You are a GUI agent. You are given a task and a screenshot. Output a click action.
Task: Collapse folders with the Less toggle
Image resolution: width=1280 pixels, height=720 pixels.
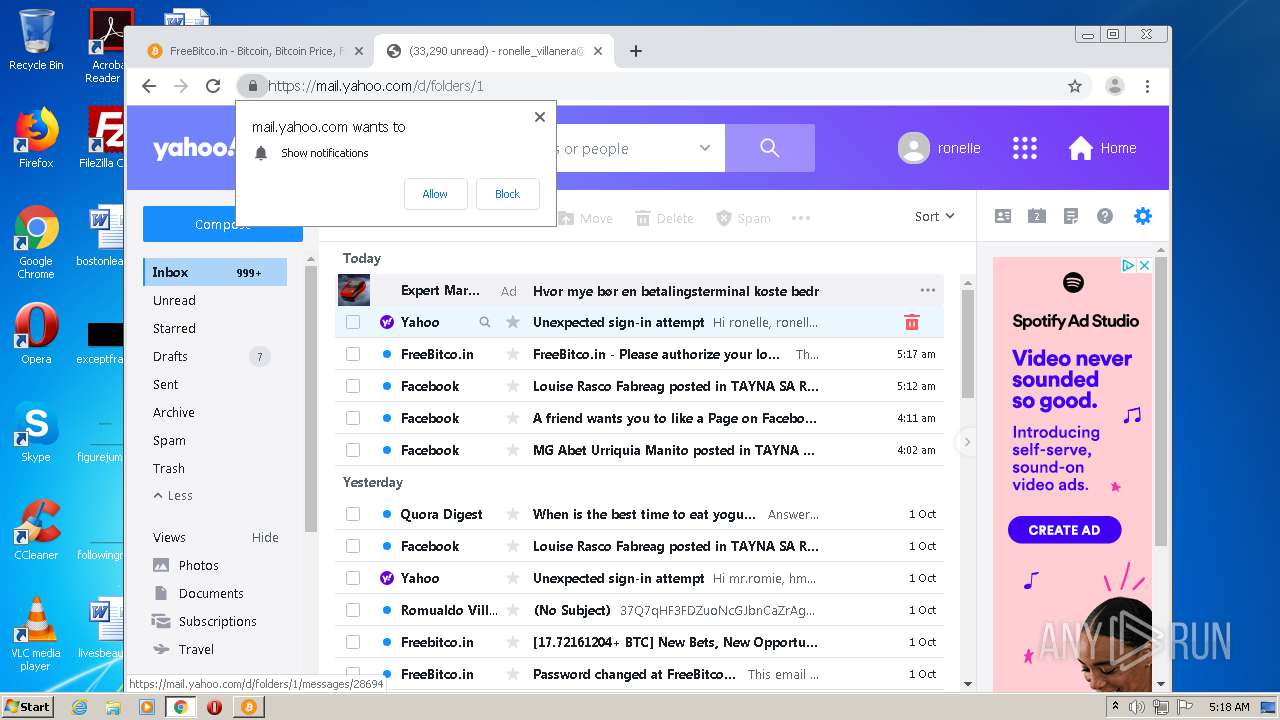[x=173, y=496]
